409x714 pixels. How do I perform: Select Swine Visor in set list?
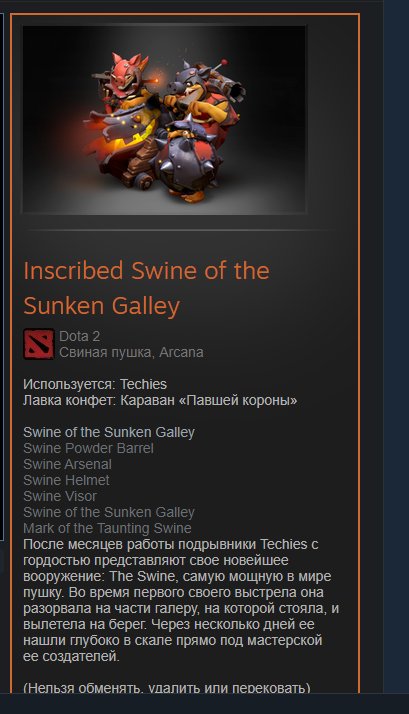pos(60,496)
